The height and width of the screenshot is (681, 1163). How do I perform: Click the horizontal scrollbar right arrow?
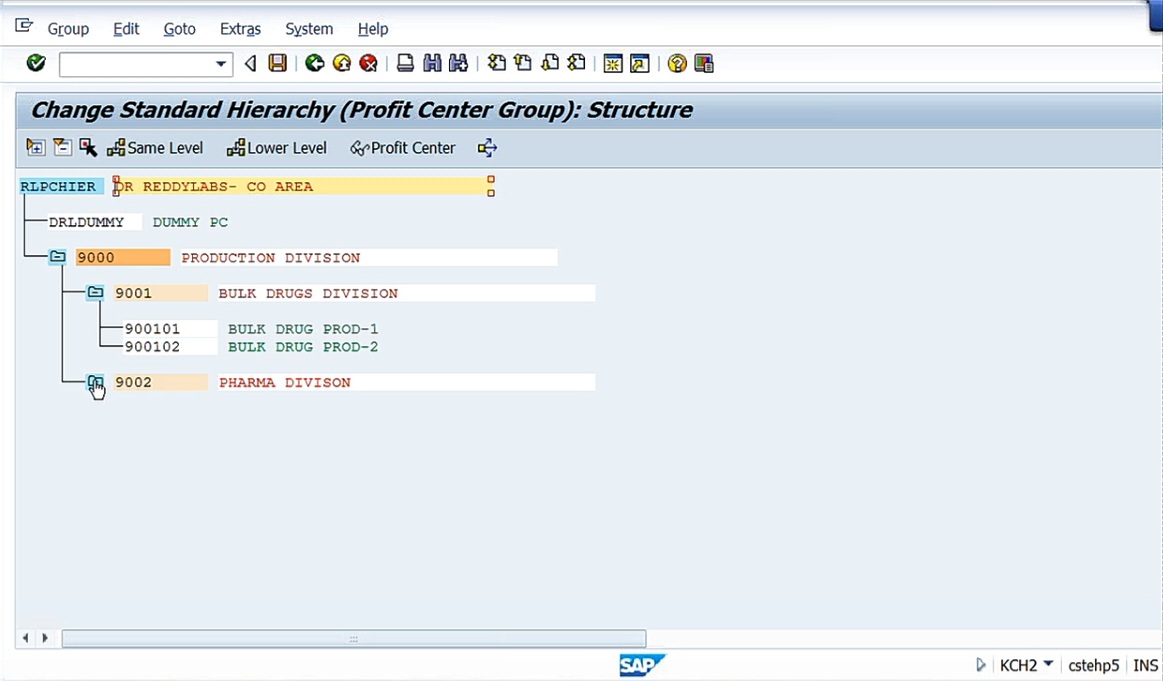point(45,638)
